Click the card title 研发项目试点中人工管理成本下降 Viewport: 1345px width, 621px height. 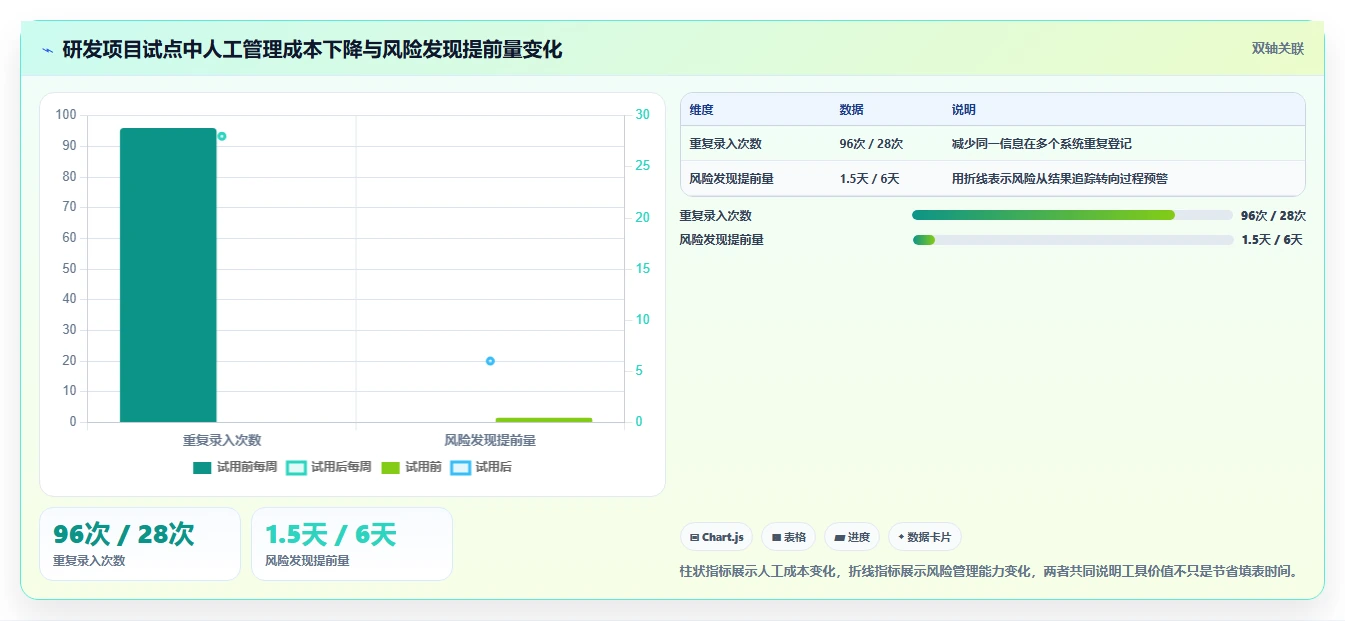point(312,49)
